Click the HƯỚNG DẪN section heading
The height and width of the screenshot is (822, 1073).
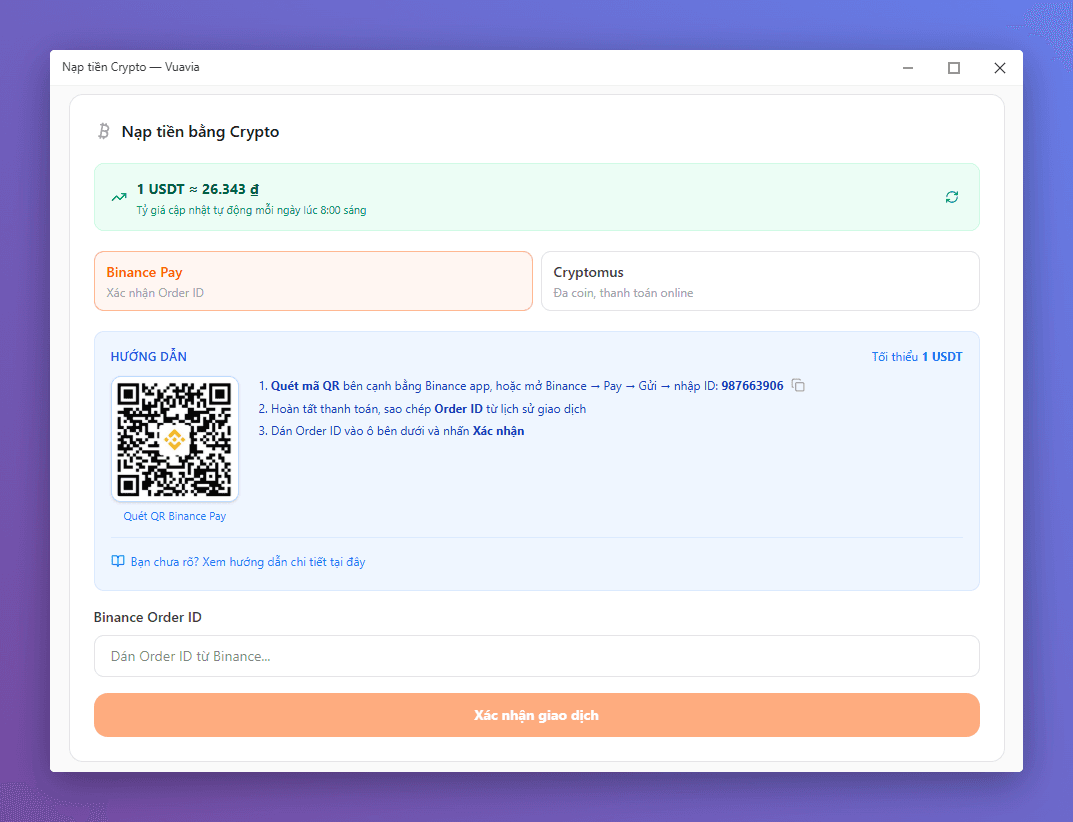(148, 357)
